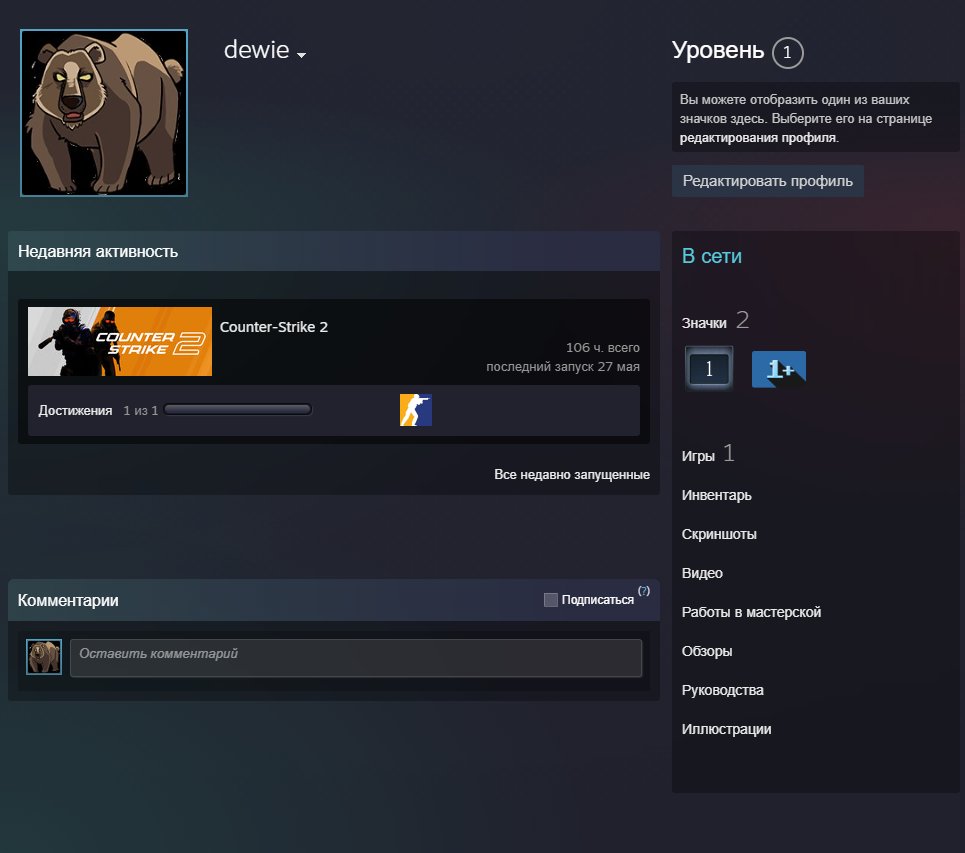Toggle the Подписаться checkbox
The width and height of the screenshot is (965, 853).
551,599
